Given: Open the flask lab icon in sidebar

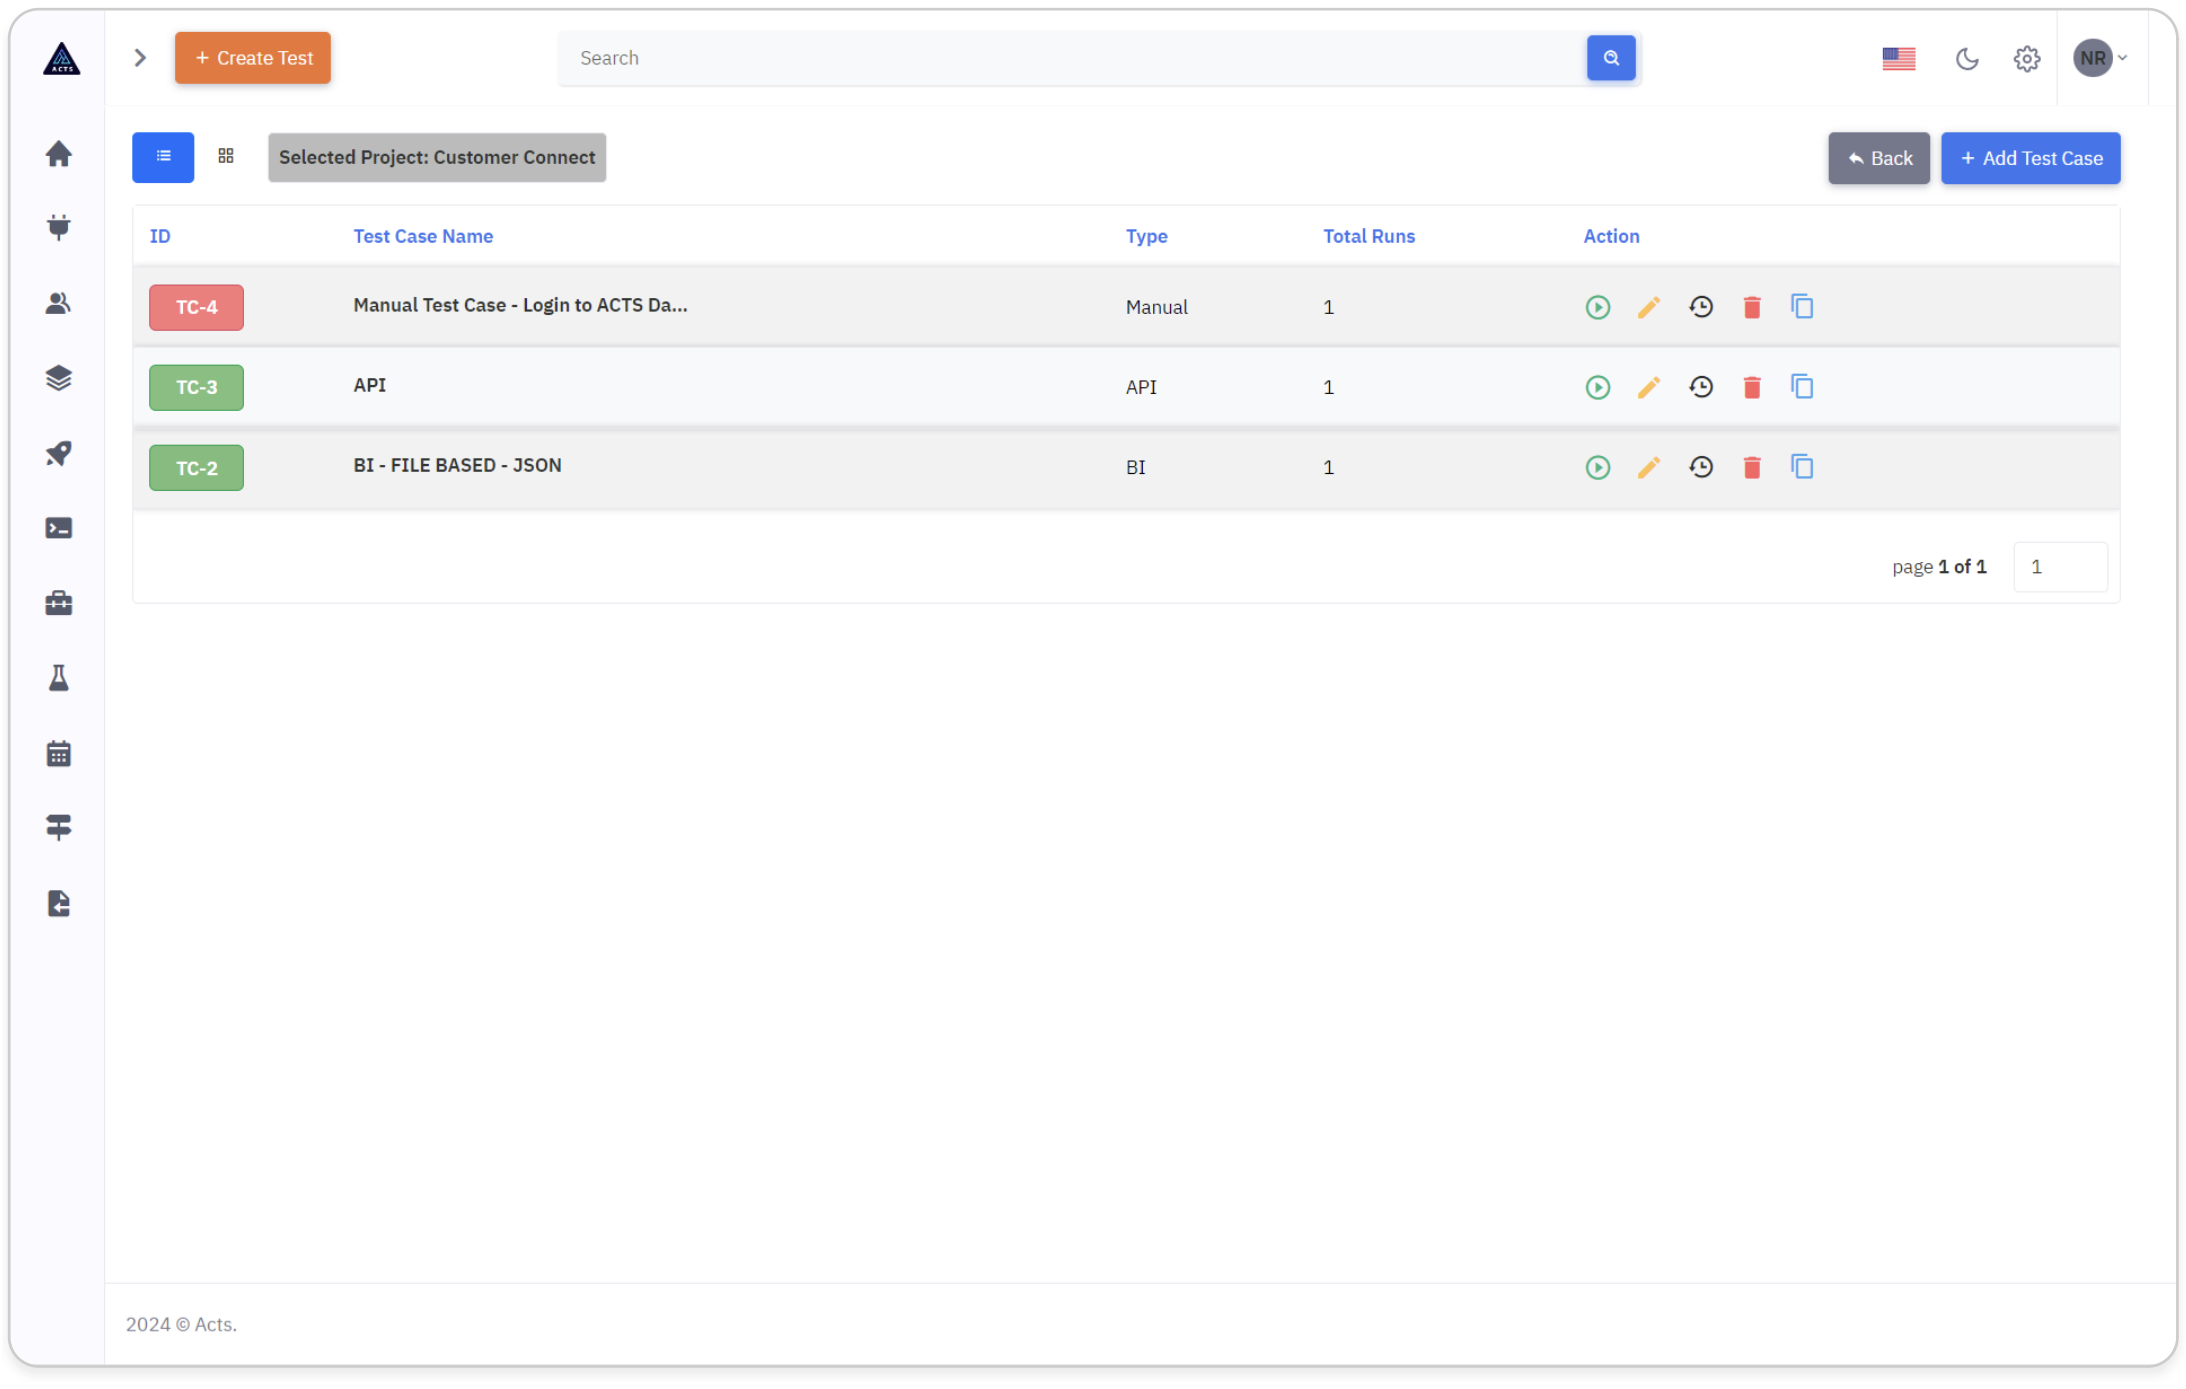Looking at the screenshot, I should click(x=59, y=678).
